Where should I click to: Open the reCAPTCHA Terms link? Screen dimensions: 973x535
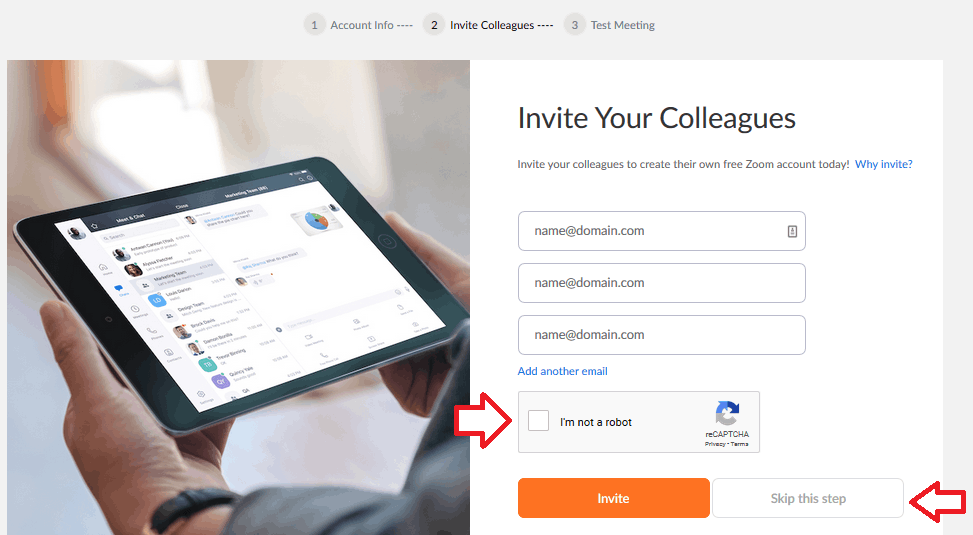click(740, 444)
